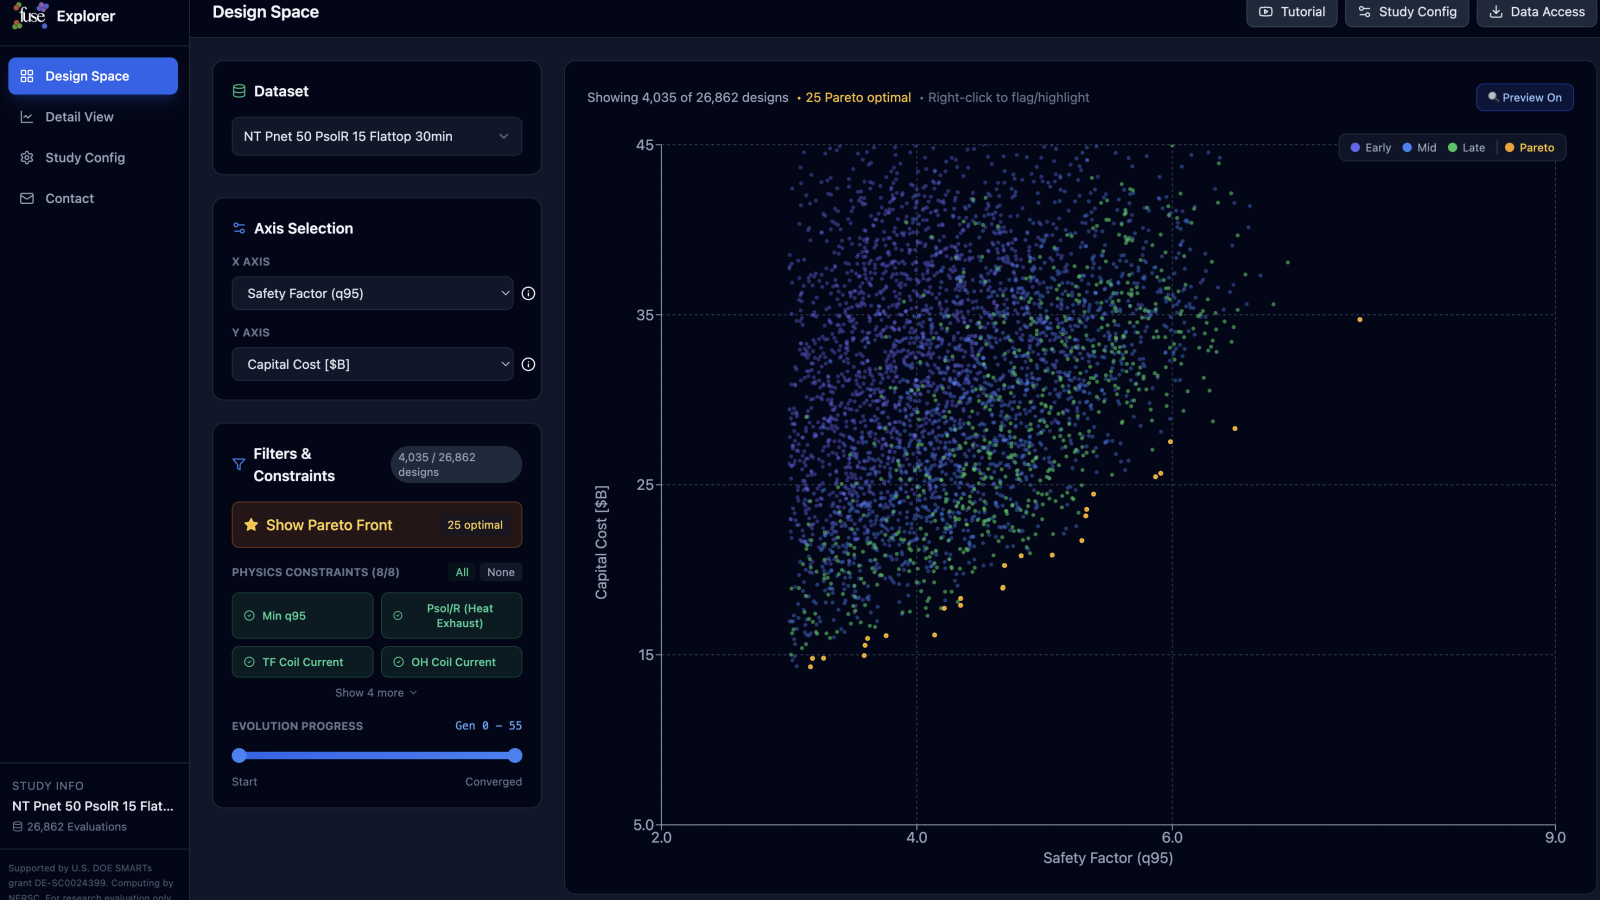The height and width of the screenshot is (900, 1600).
Task: Click the Dataset database icon
Action: point(239,91)
